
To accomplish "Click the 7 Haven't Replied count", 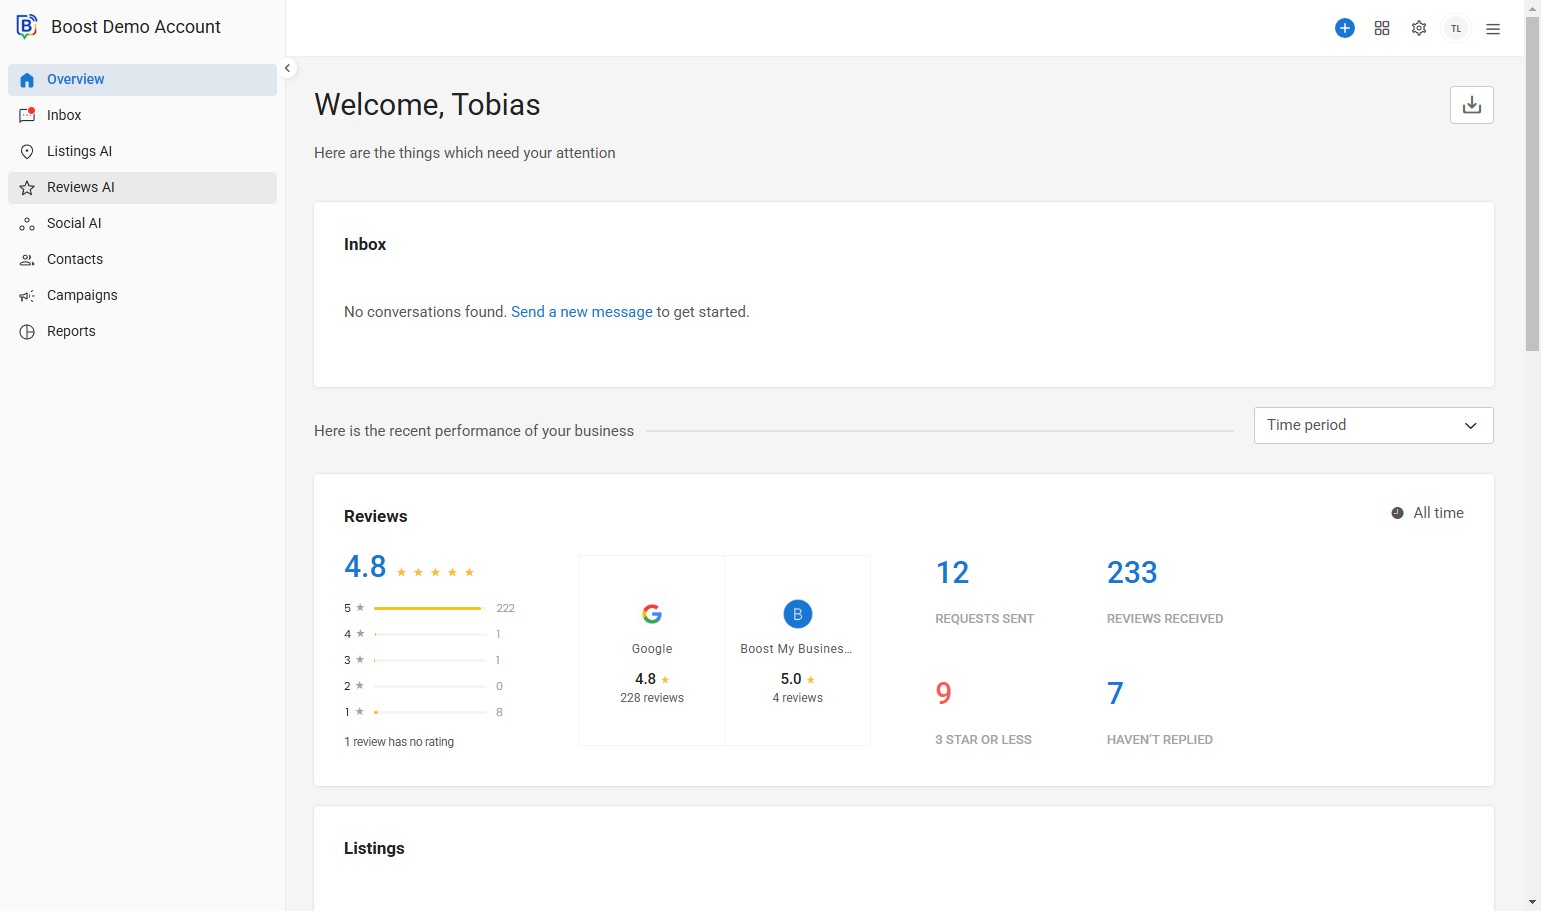I will 1115,693.
